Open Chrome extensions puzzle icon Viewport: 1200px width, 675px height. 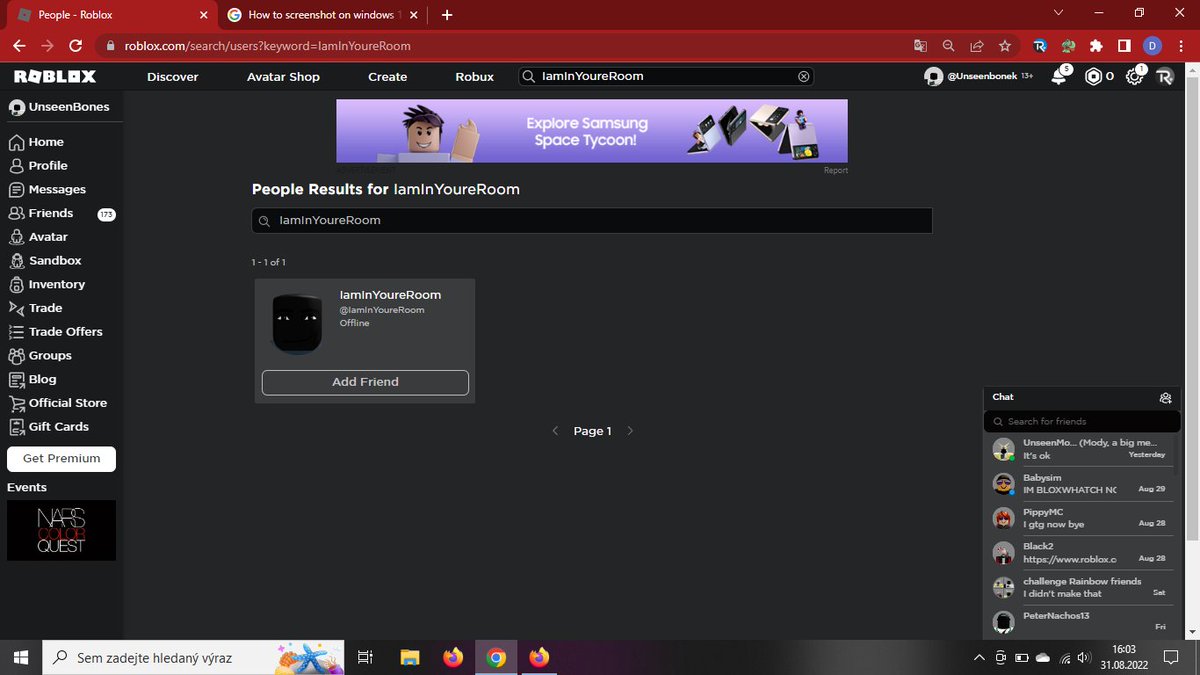[1096, 45]
